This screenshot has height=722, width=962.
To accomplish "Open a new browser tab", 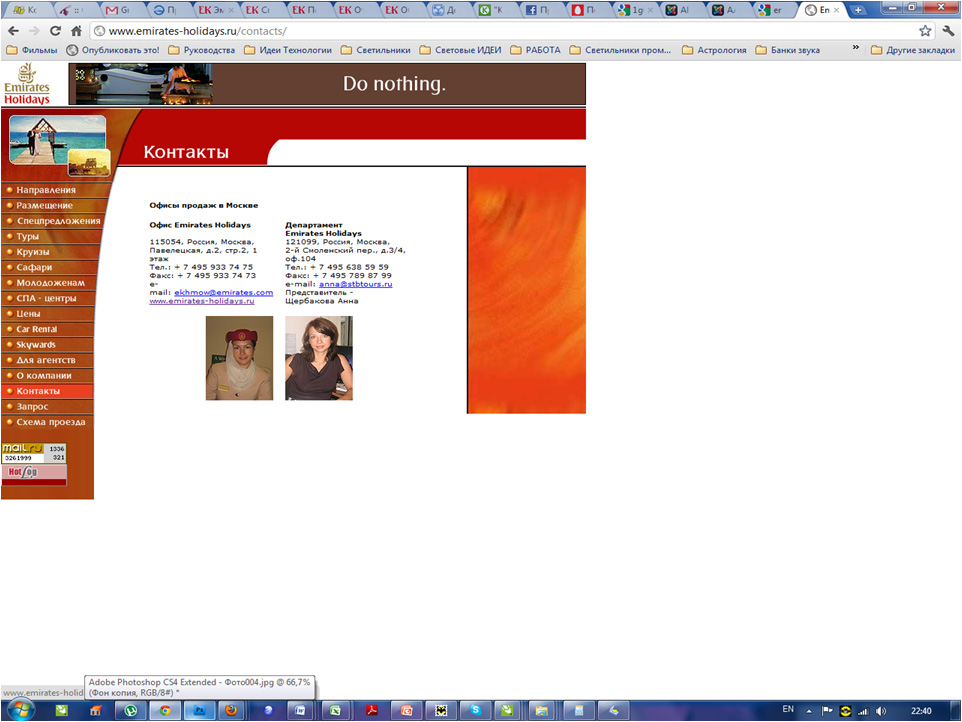I will coord(858,10).
